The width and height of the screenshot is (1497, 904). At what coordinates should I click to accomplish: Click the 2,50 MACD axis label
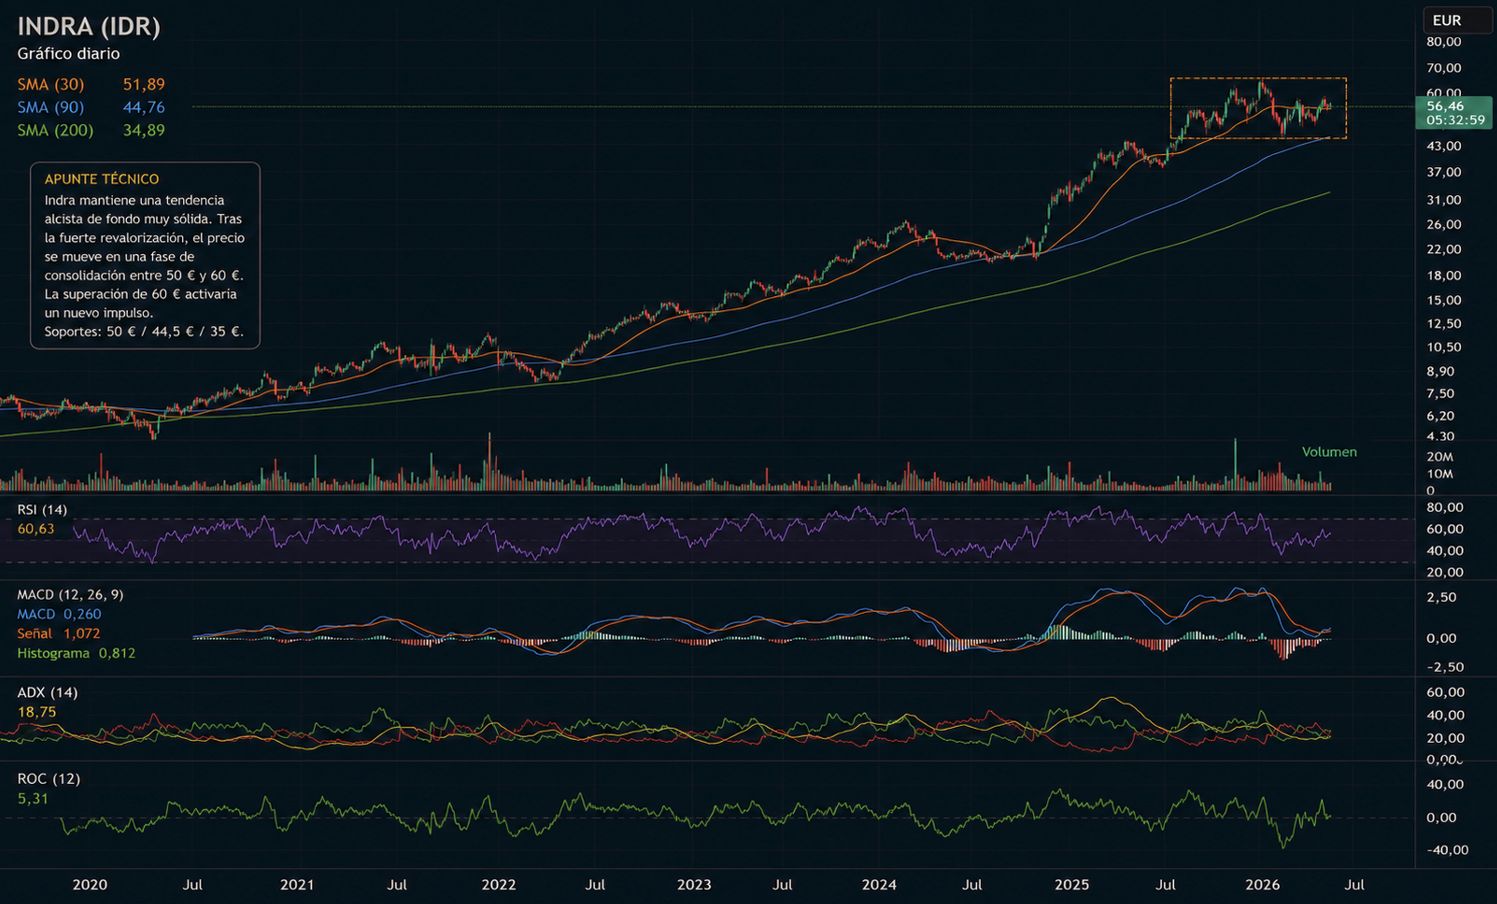click(1441, 598)
